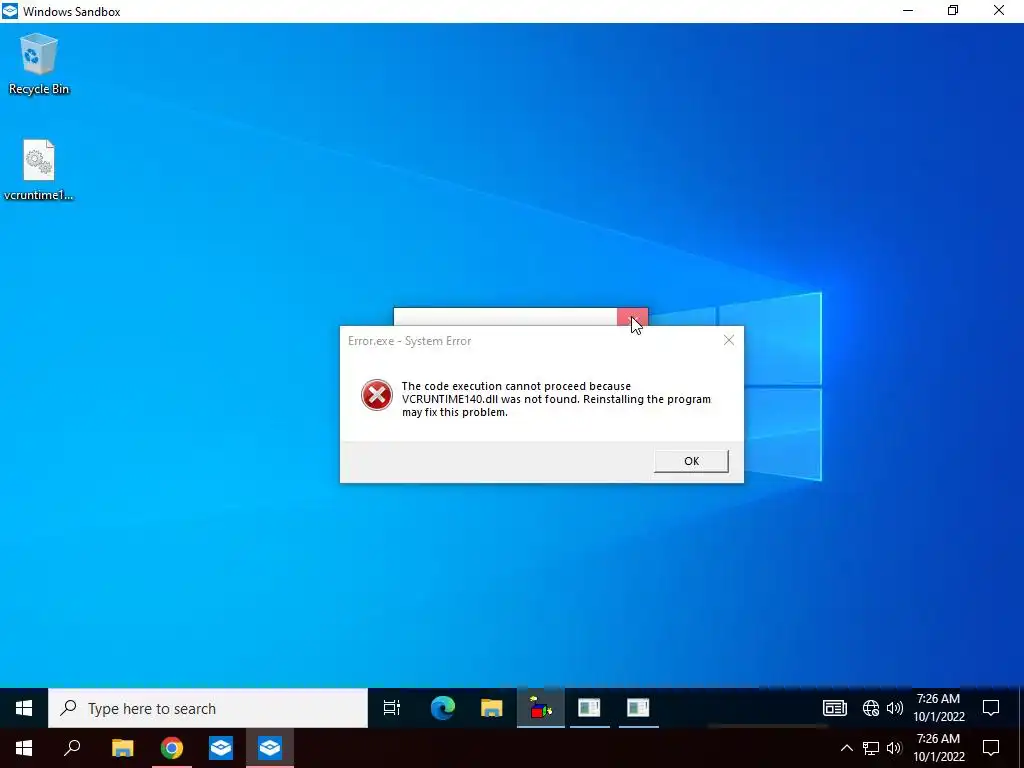The image size is (1024, 768).
Task: Close the Windows Sandbox window
Action: coord(999,11)
